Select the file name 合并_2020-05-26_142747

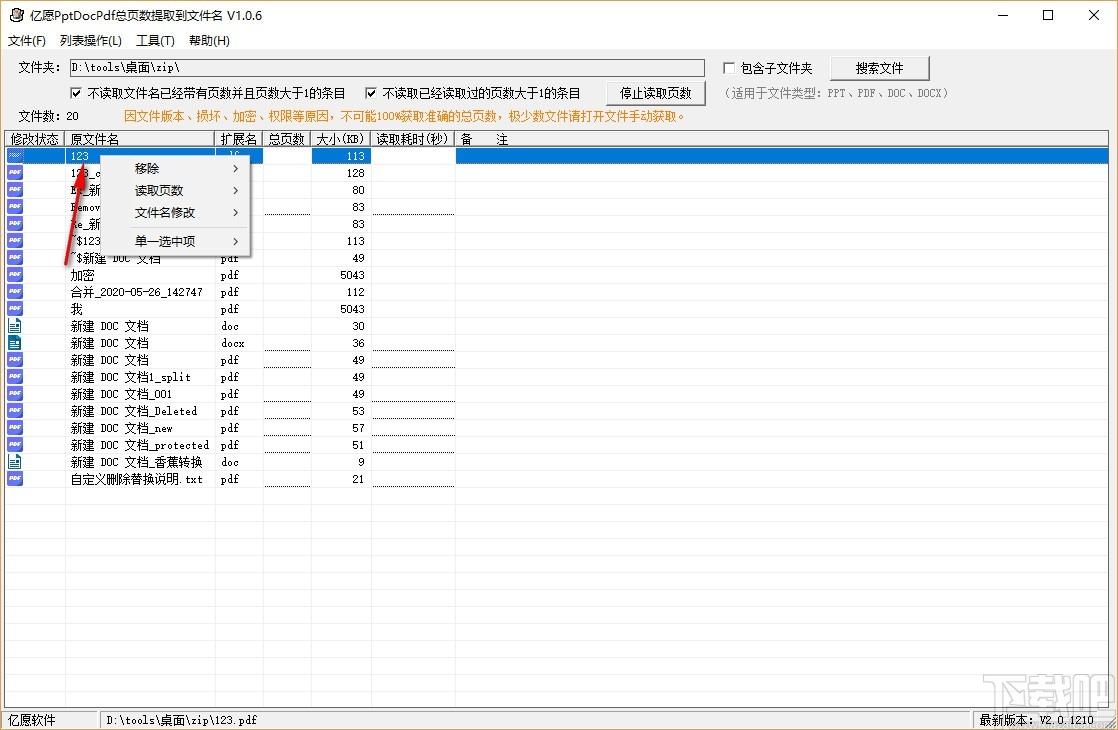[x=136, y=292]
